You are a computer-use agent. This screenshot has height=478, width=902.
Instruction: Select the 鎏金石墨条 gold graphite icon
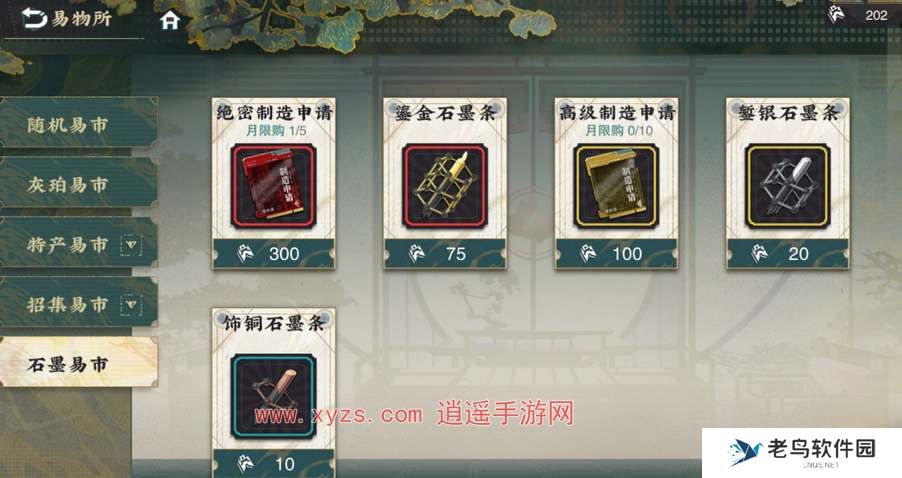(x=445, y=186)
